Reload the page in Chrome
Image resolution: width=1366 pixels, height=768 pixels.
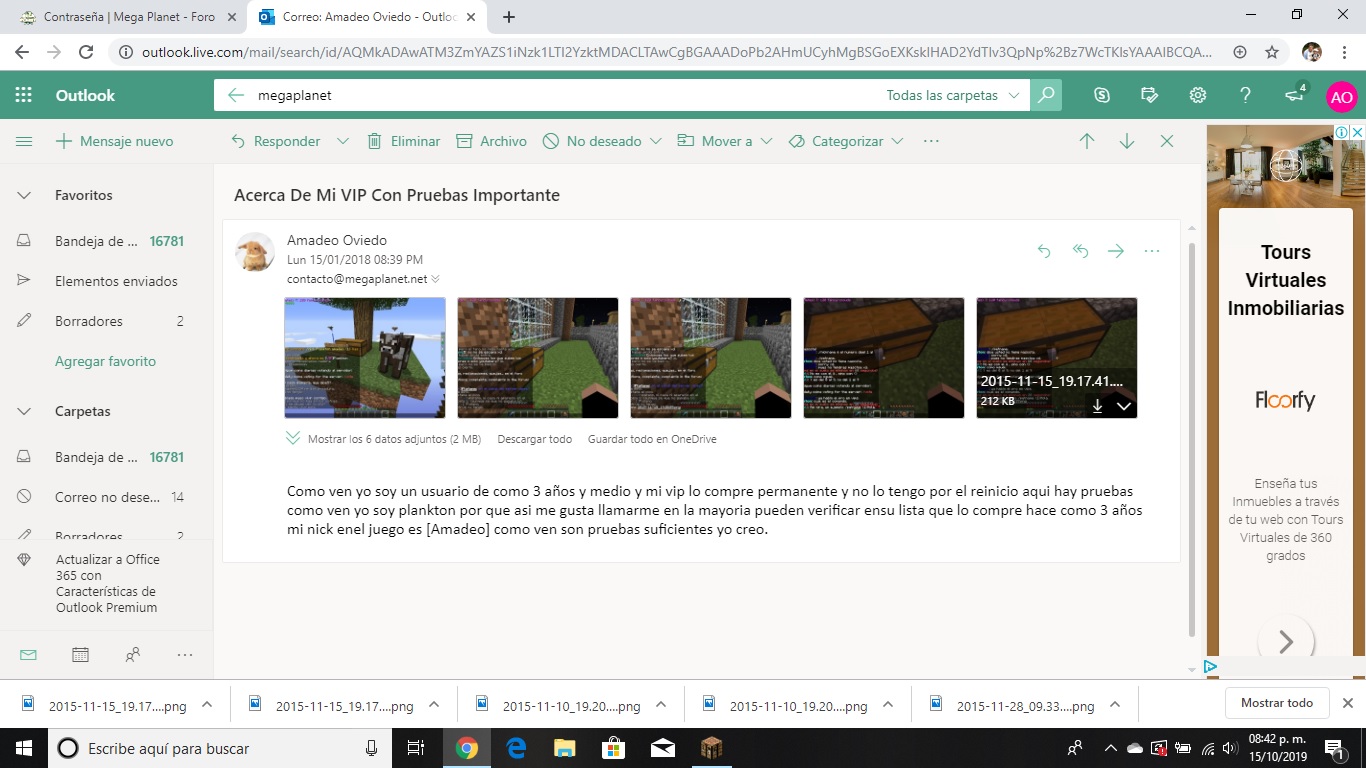86,52
